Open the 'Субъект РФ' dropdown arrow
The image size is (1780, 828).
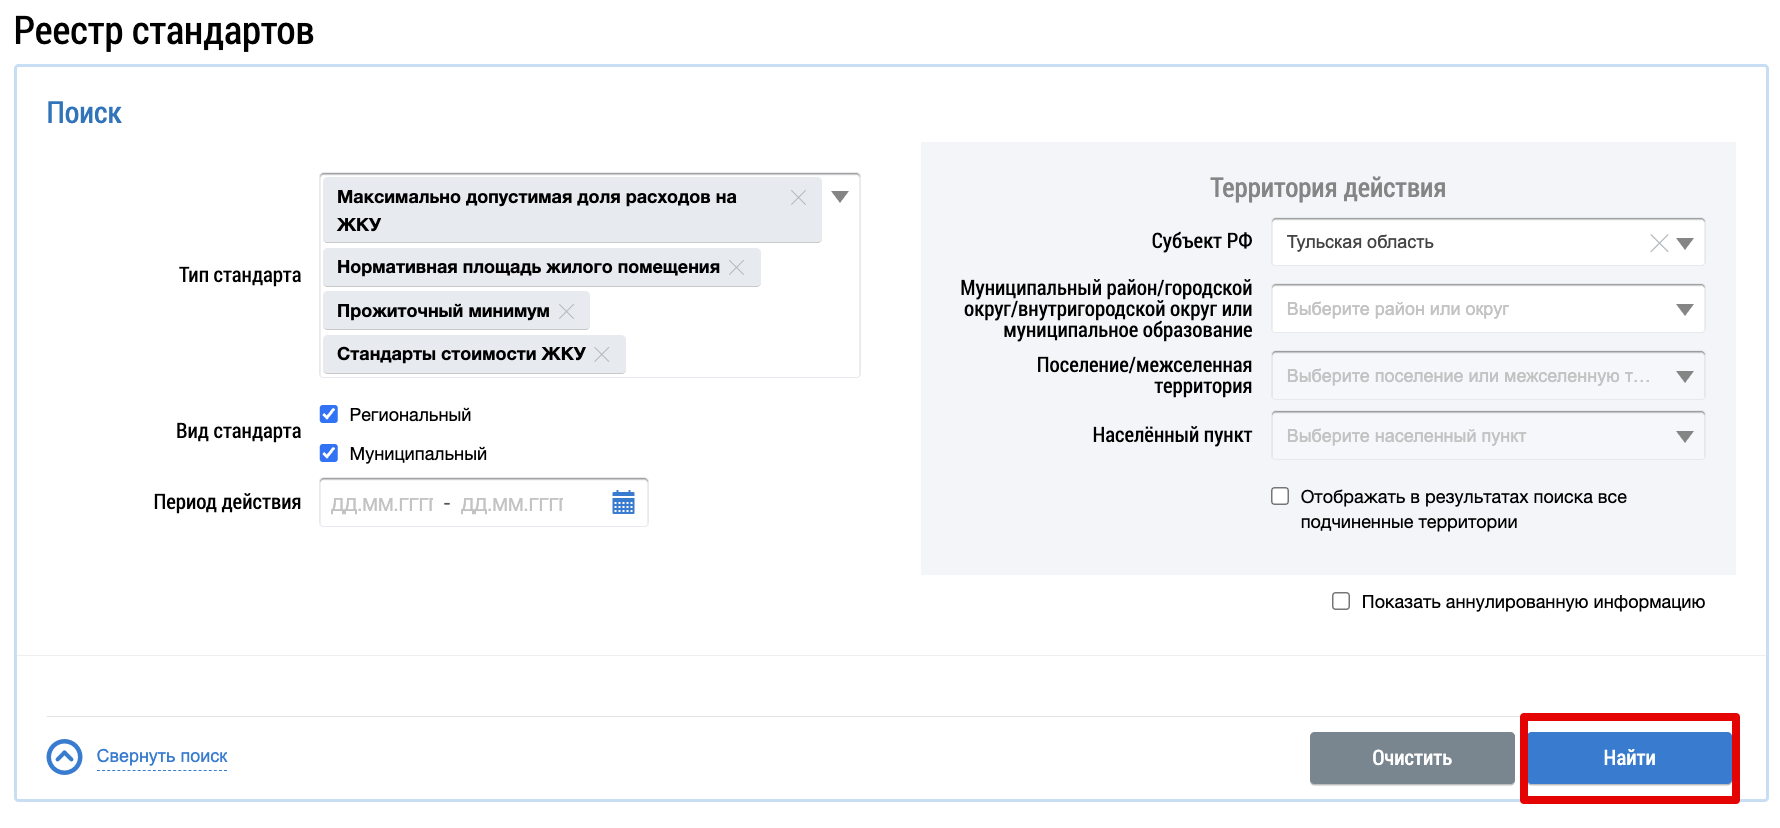tap(1685, 243)
